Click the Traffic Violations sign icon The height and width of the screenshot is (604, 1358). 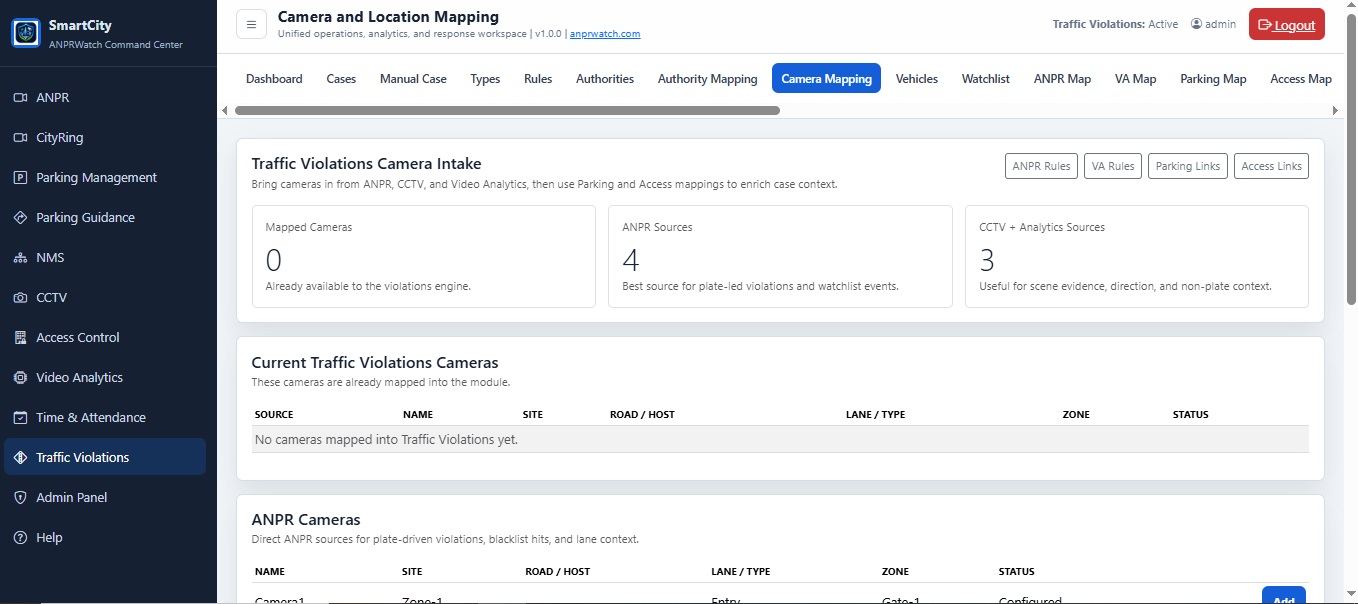click(x=20, y=458)
